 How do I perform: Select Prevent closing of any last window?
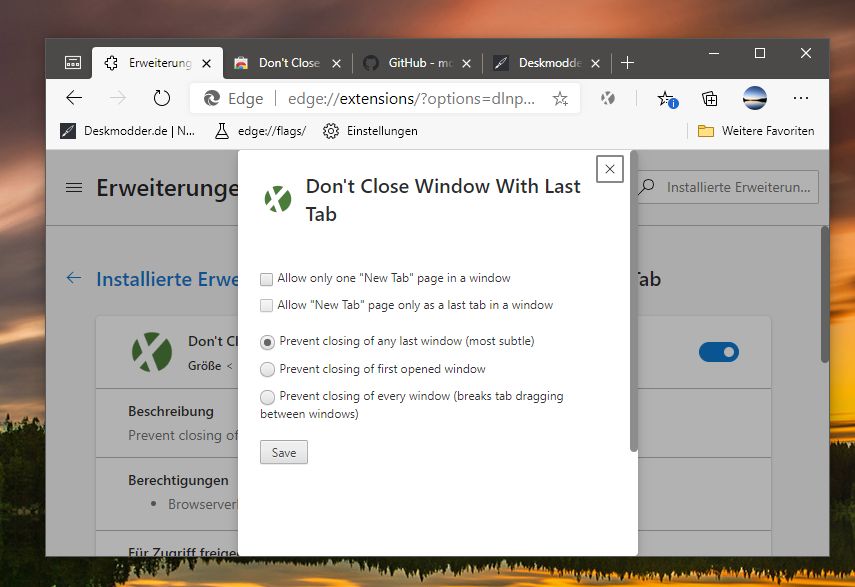pyautogui.click(x=267, y=342)
